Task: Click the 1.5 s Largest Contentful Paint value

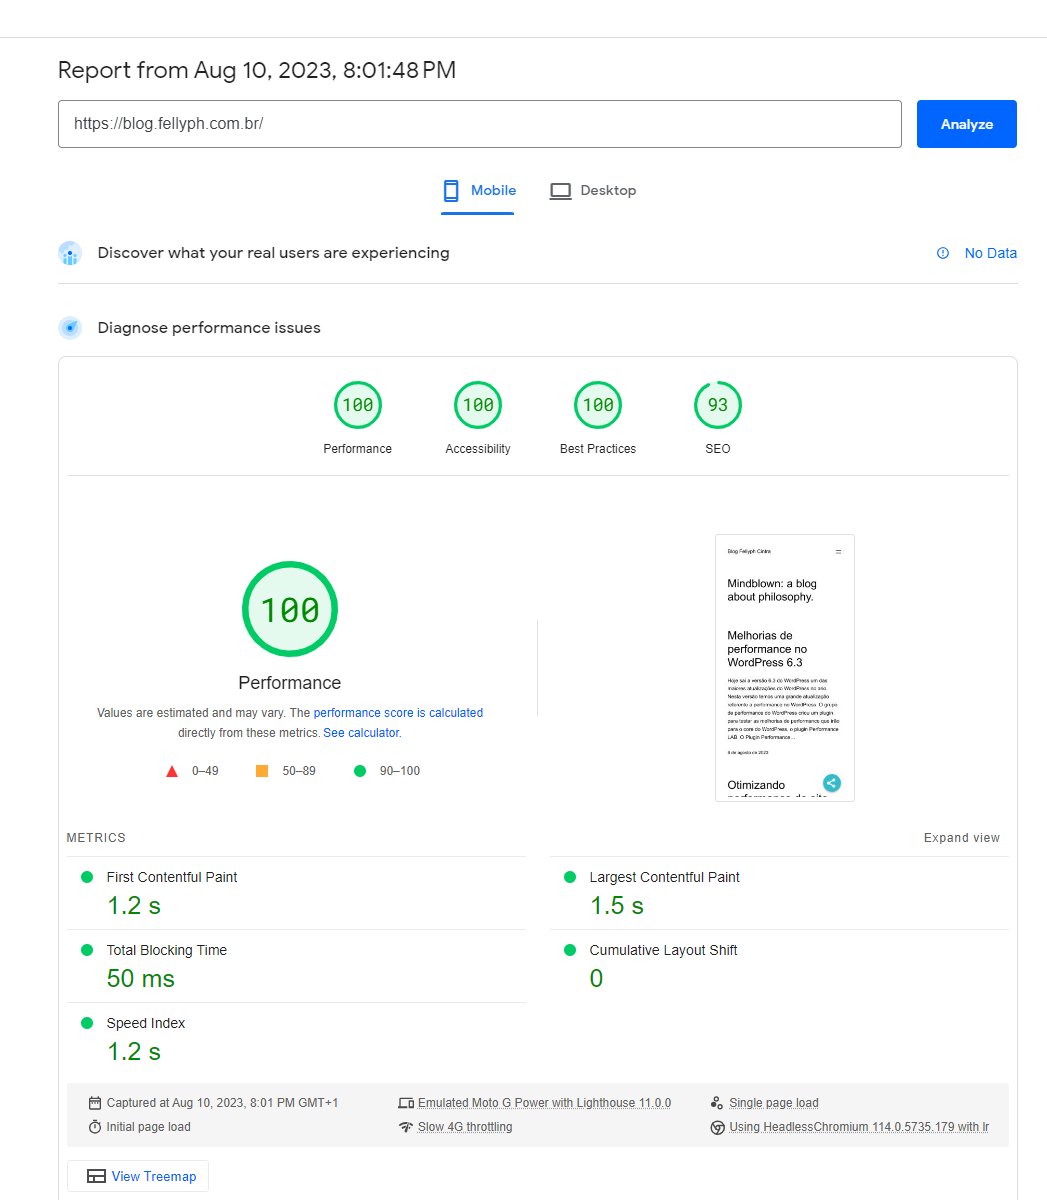Action: (x=617, y=905)
